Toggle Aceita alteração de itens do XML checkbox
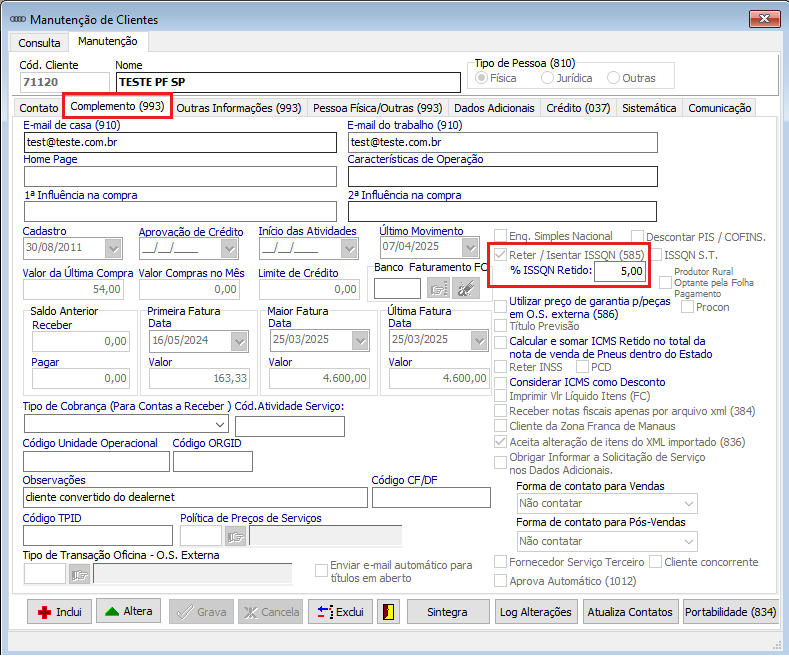Viewport: 789px width, 657px height. pyautogui.click(x=500, y=442)
